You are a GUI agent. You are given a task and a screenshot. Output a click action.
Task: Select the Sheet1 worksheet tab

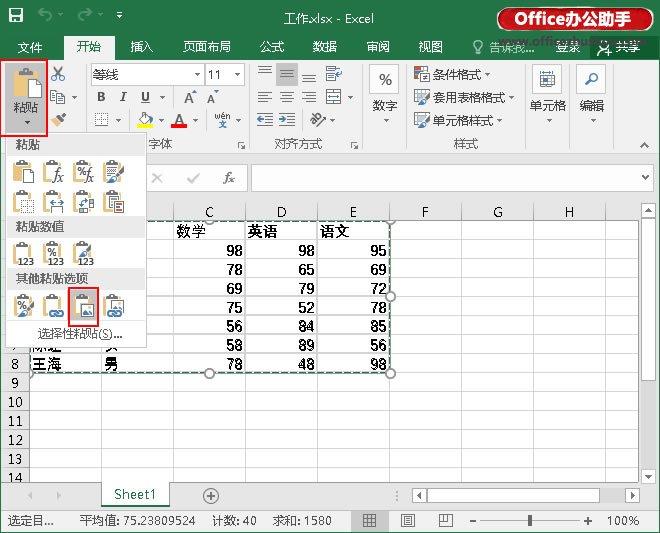pos(135,494)
